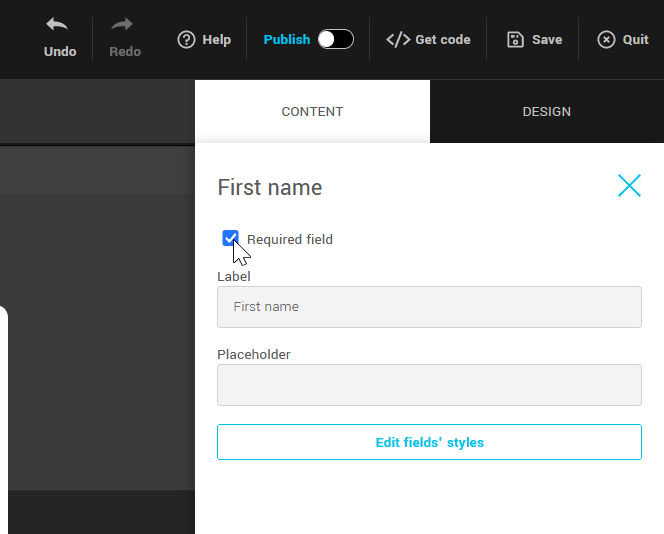Switch to the CONTENT tab
664x534 pixels.
[312, 112]
